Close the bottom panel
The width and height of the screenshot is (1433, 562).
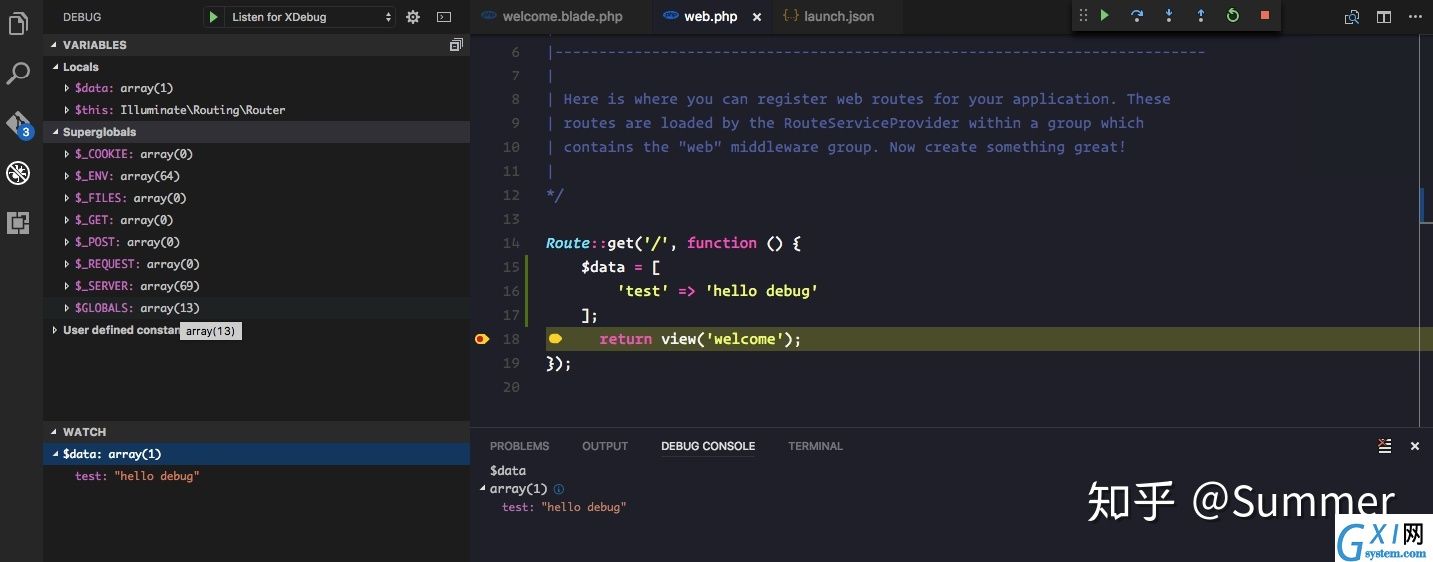tap(1415, 446)
